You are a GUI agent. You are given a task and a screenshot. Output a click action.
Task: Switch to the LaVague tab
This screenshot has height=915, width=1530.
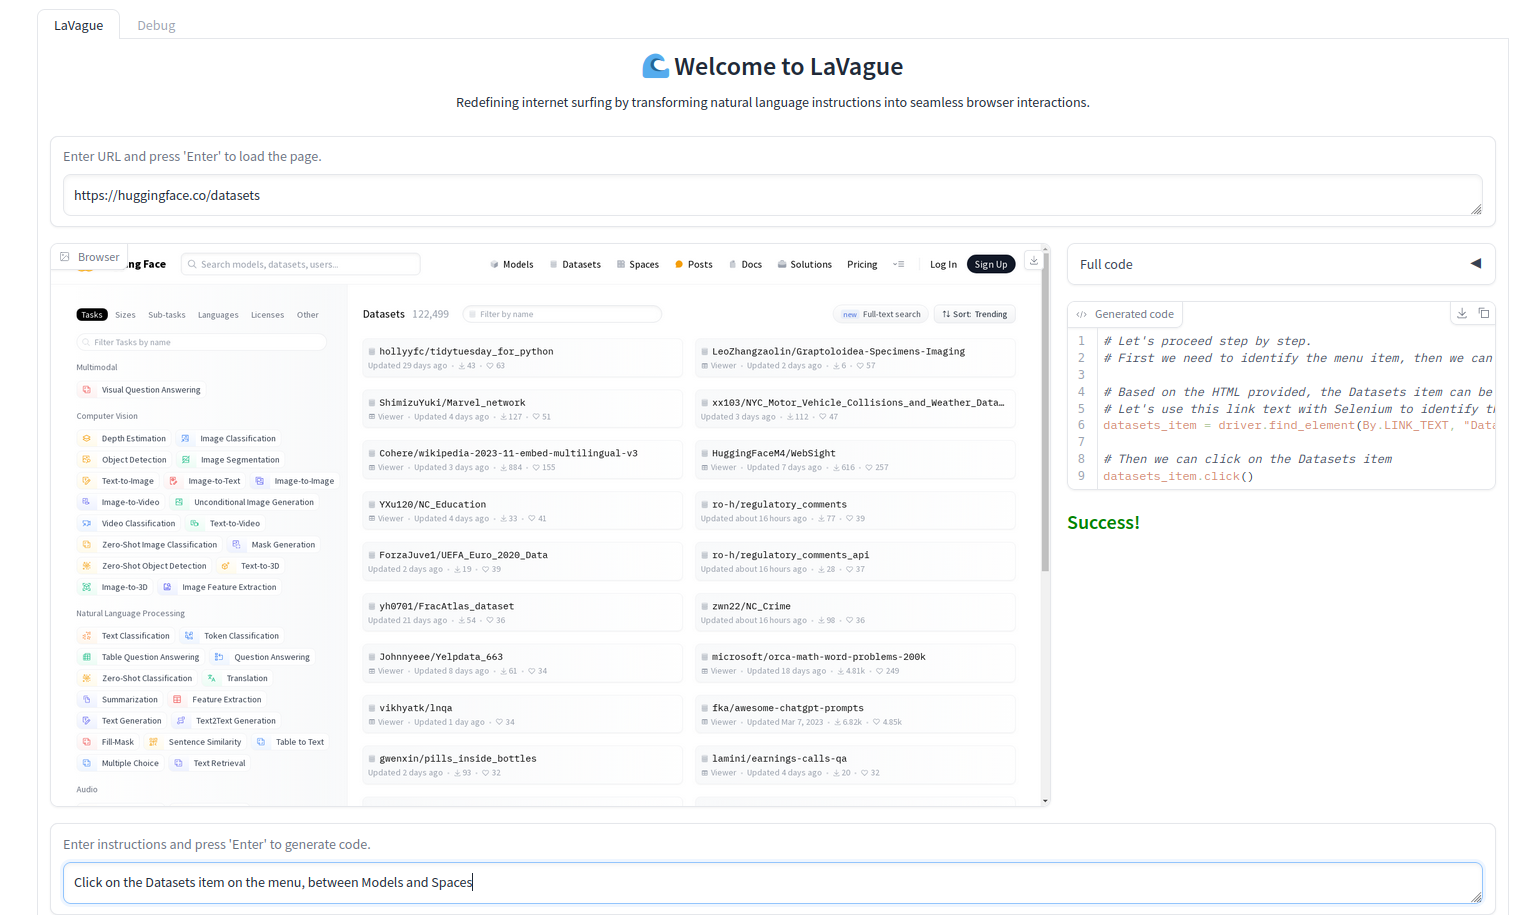click(78, 25)
